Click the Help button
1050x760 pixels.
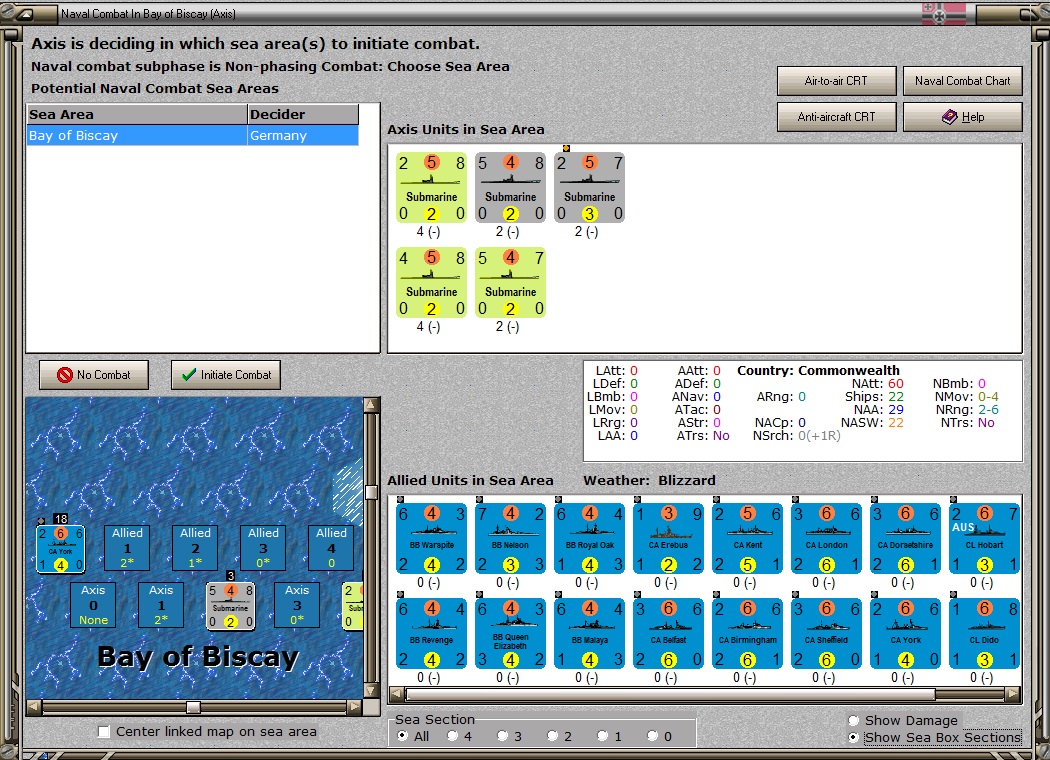(x=962, y=117)
